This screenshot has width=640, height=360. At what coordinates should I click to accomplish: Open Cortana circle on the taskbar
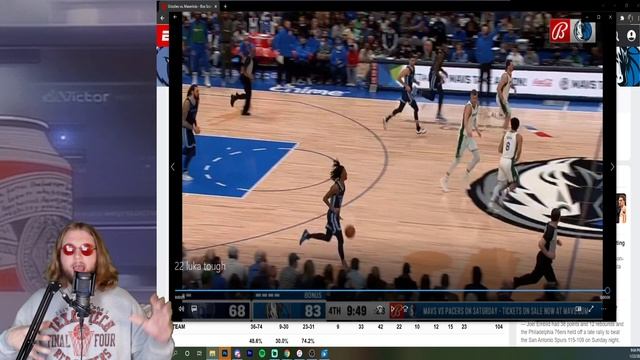point(187,353)
